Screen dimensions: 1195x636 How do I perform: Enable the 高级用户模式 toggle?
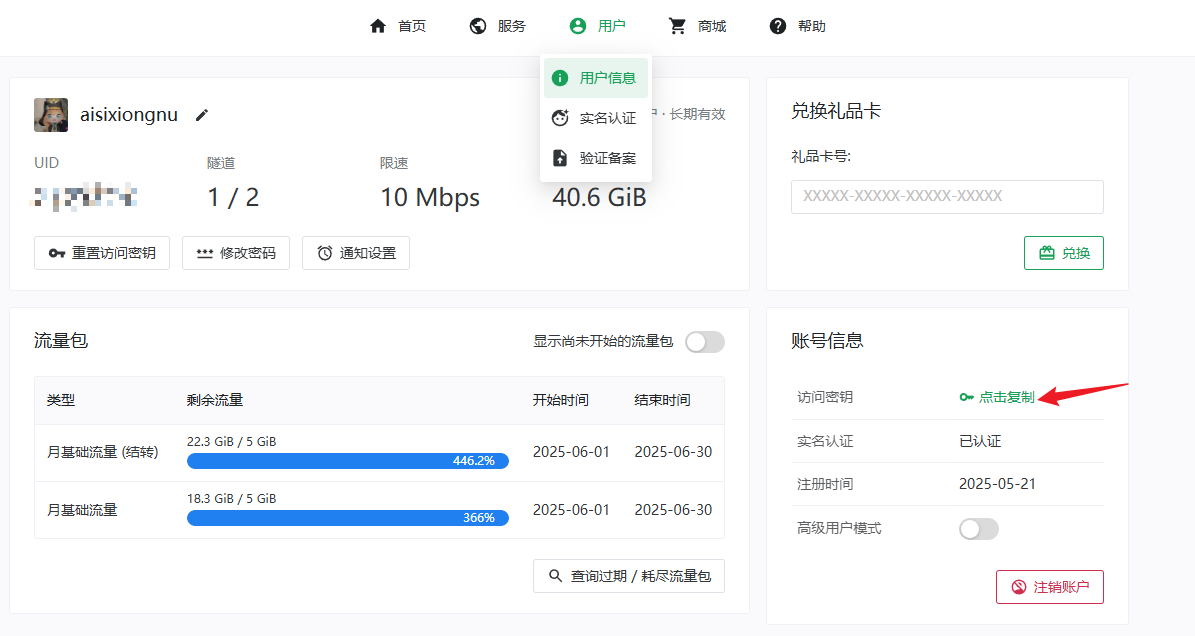click(978, 529)
